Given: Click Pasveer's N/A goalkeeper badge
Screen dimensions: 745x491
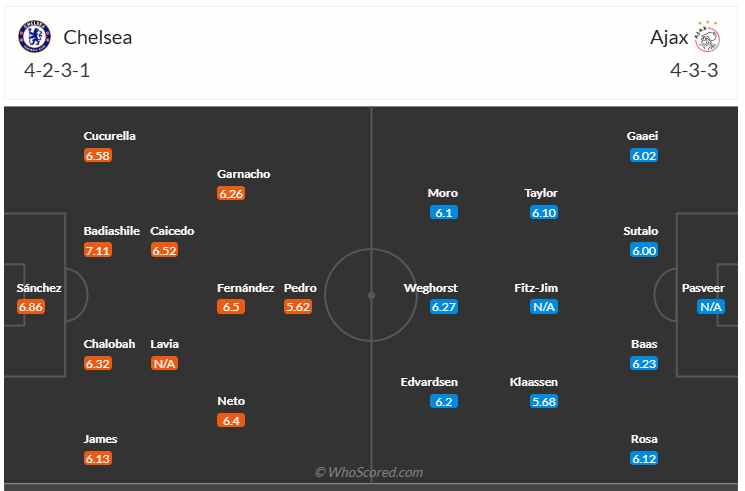Looking at the screenshot, I should [x=711, y=308].
